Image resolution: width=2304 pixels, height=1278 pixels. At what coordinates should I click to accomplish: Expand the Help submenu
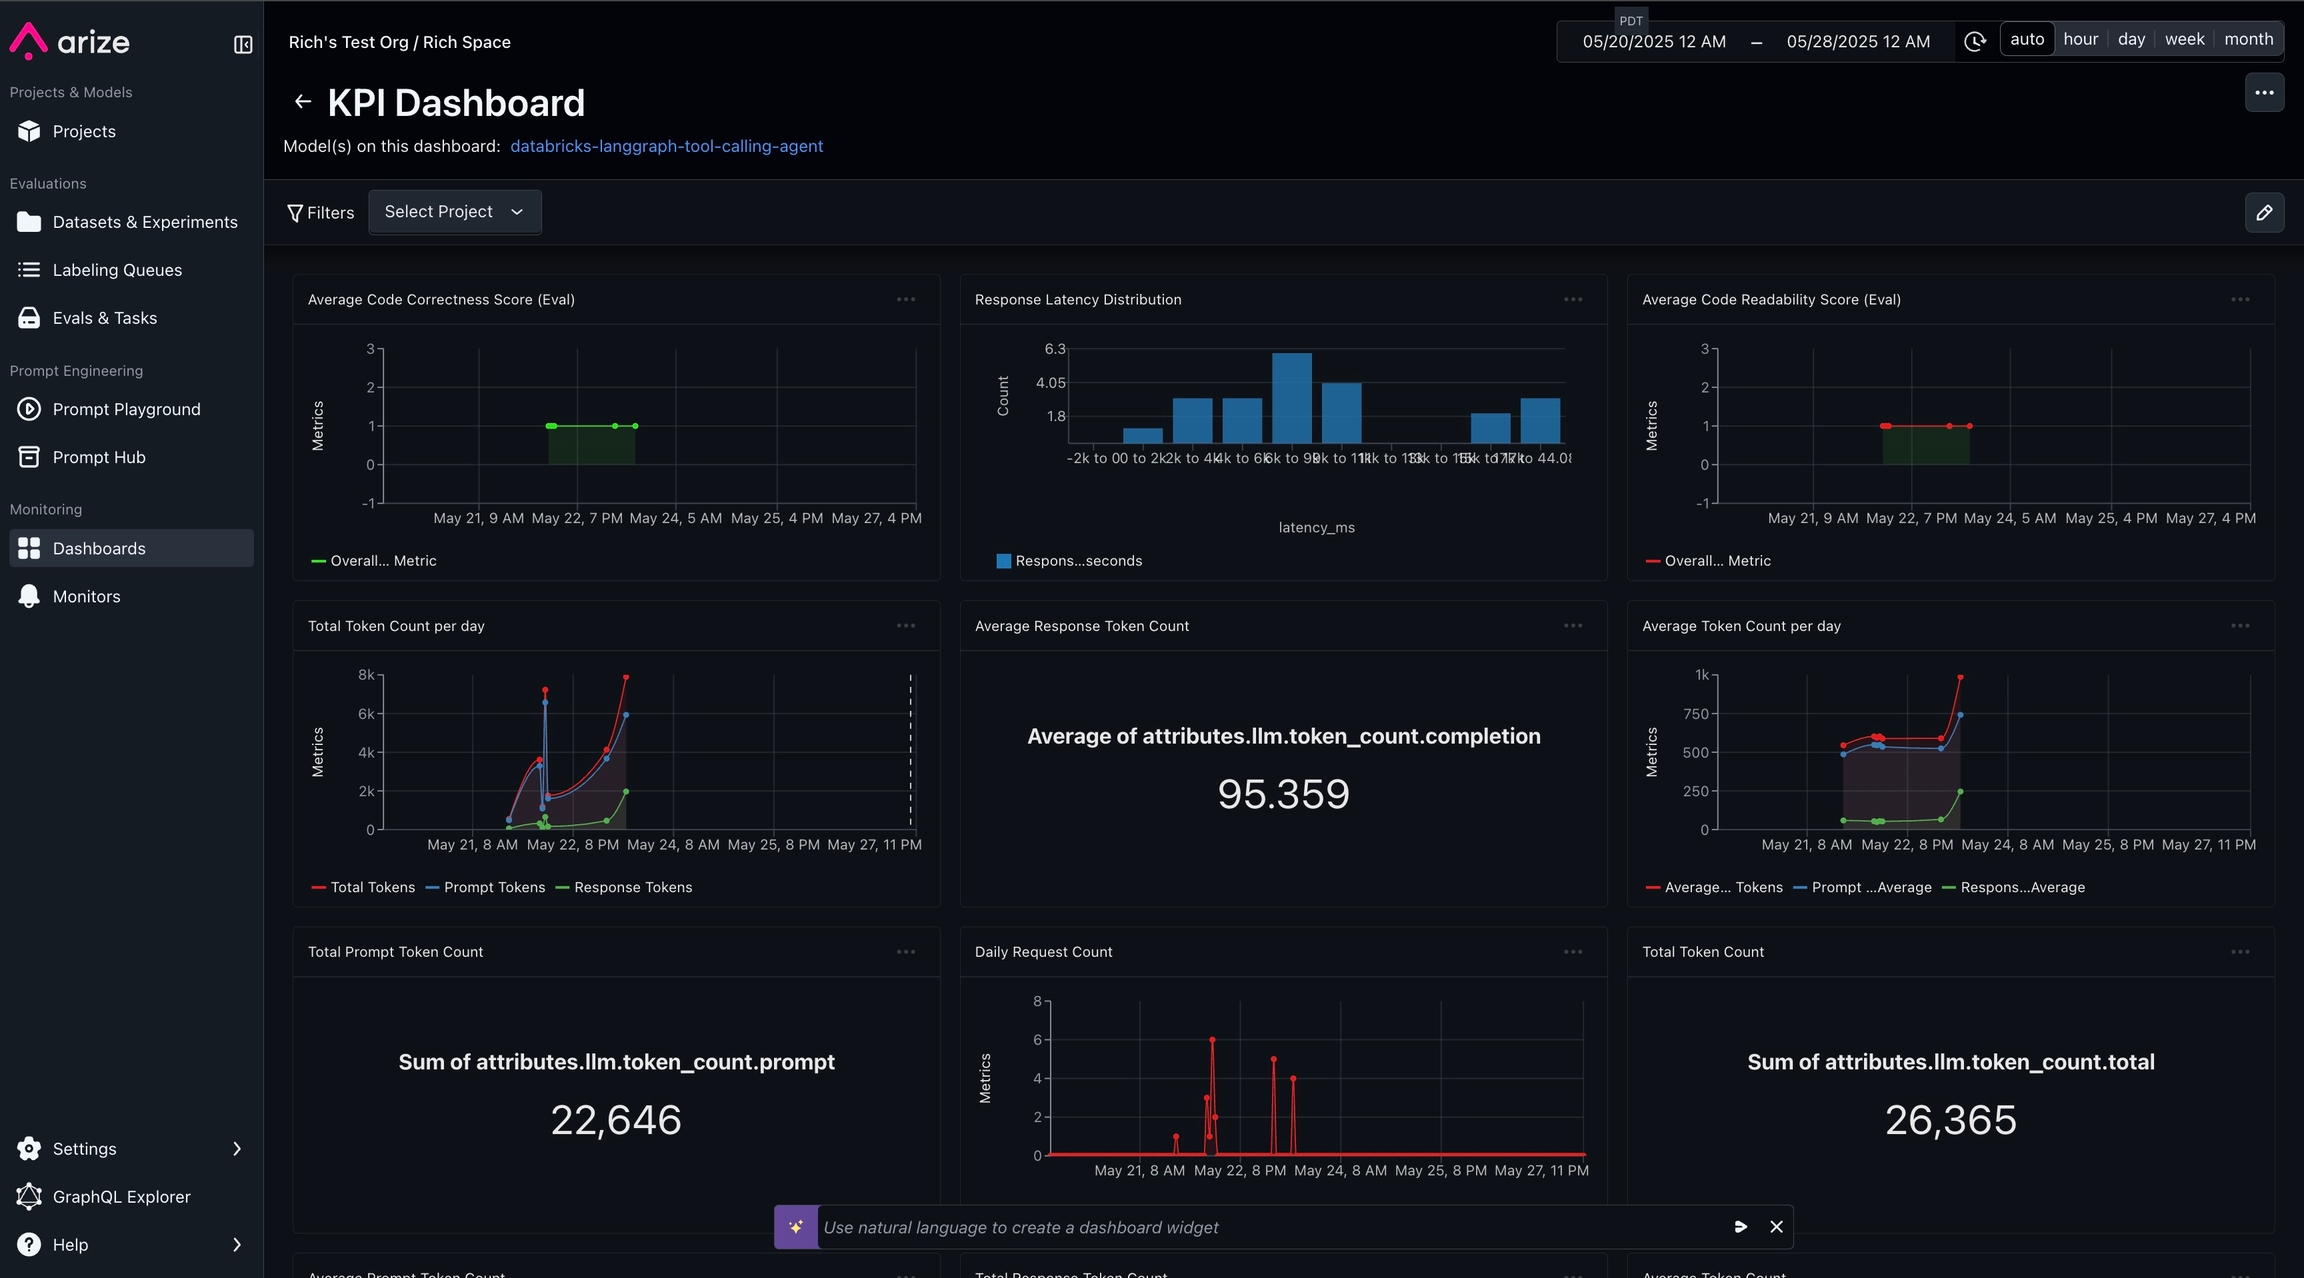(x=236, y=1245)
